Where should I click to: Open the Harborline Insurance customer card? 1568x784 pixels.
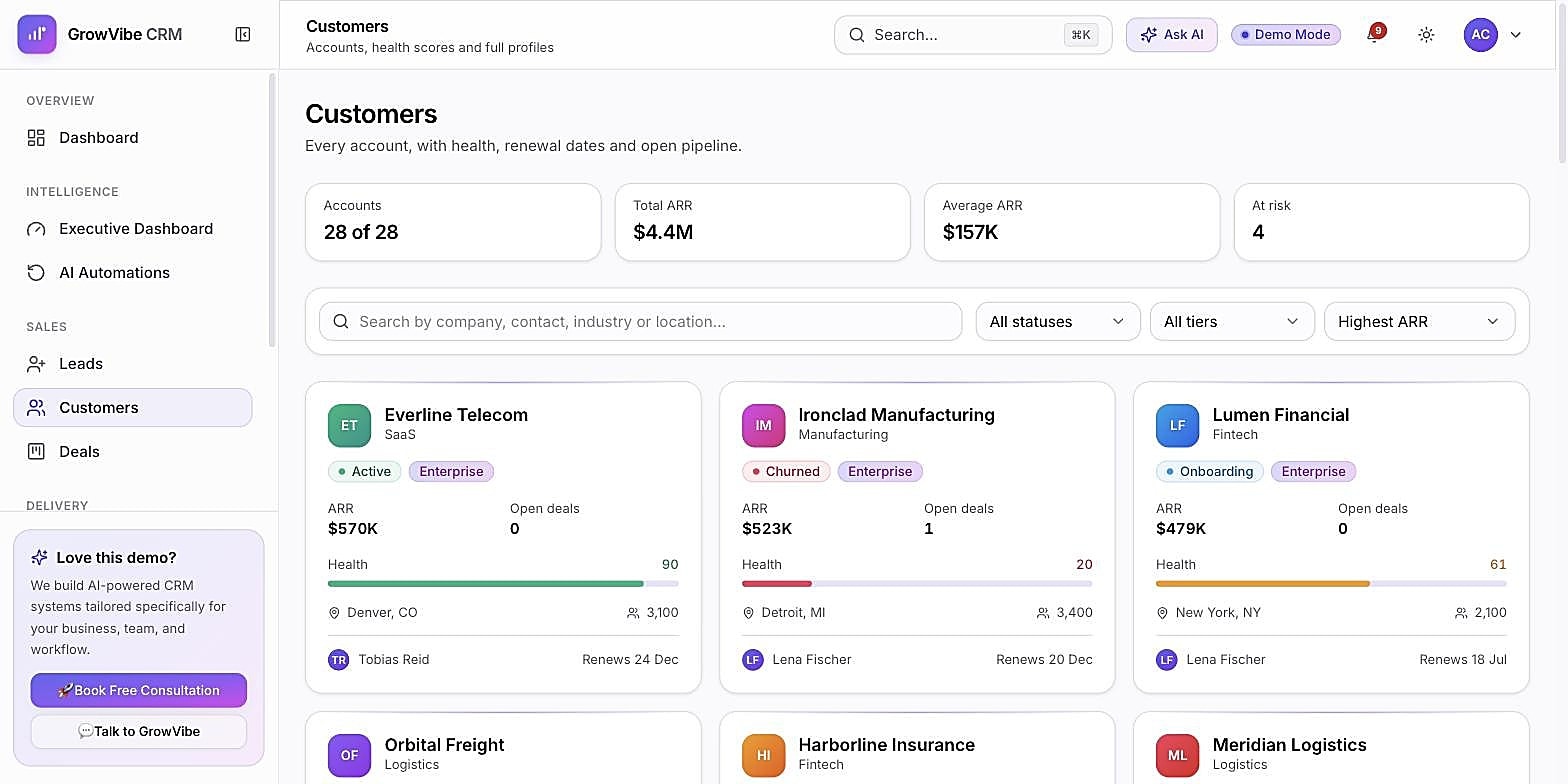(x=917, y=748)
